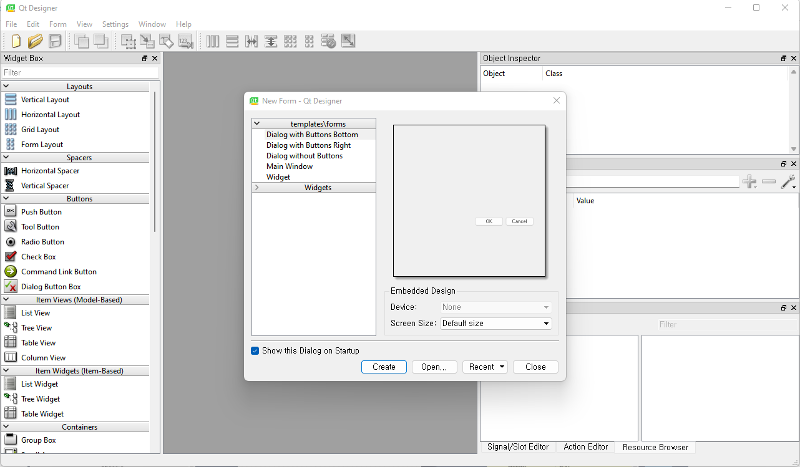Click the Widget Box vertical scrollbar
Screen dimensions: 800x467
pyautogui.click(x=155, y=163)
